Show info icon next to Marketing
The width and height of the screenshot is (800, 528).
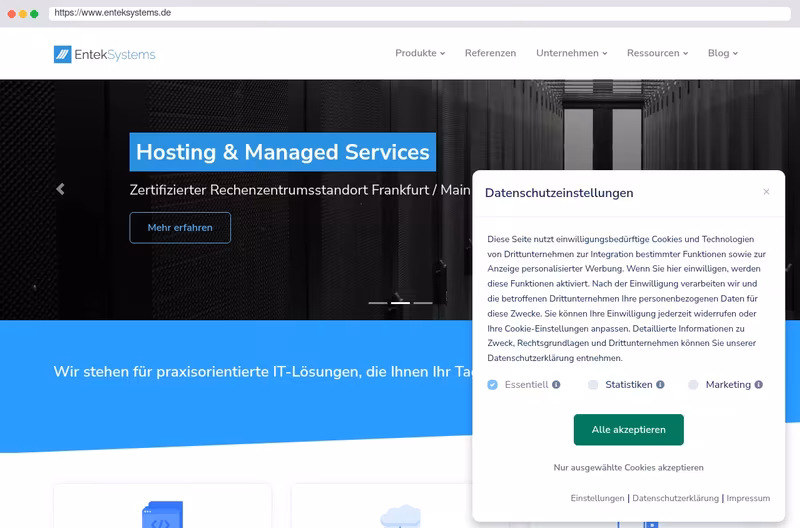759,385
